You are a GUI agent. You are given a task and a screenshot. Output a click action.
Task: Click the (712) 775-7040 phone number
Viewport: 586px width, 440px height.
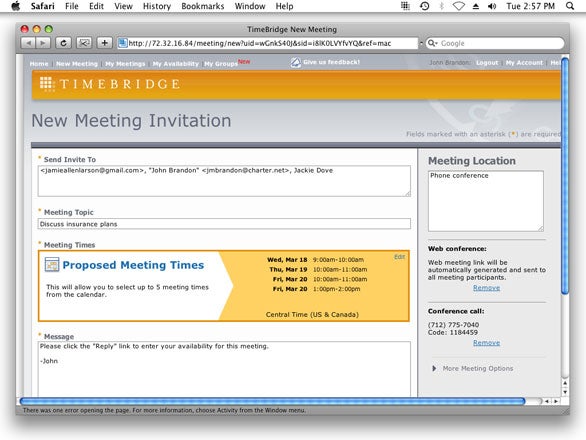453,324
